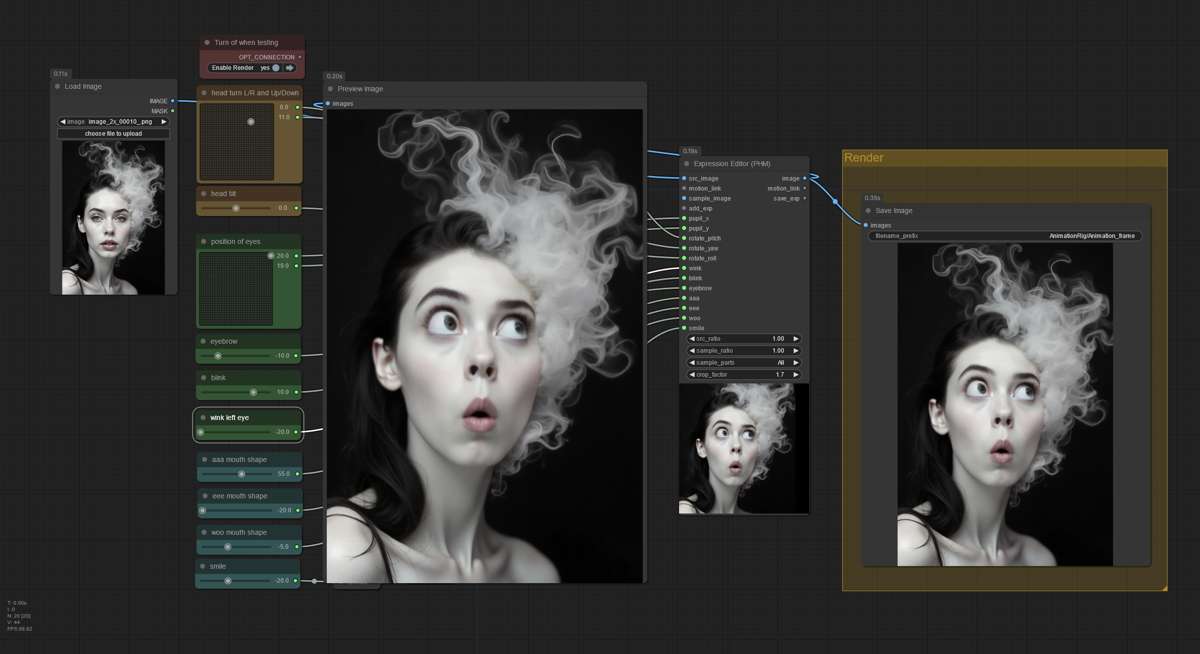
Task: Click the Render group title
Action: 864,158
